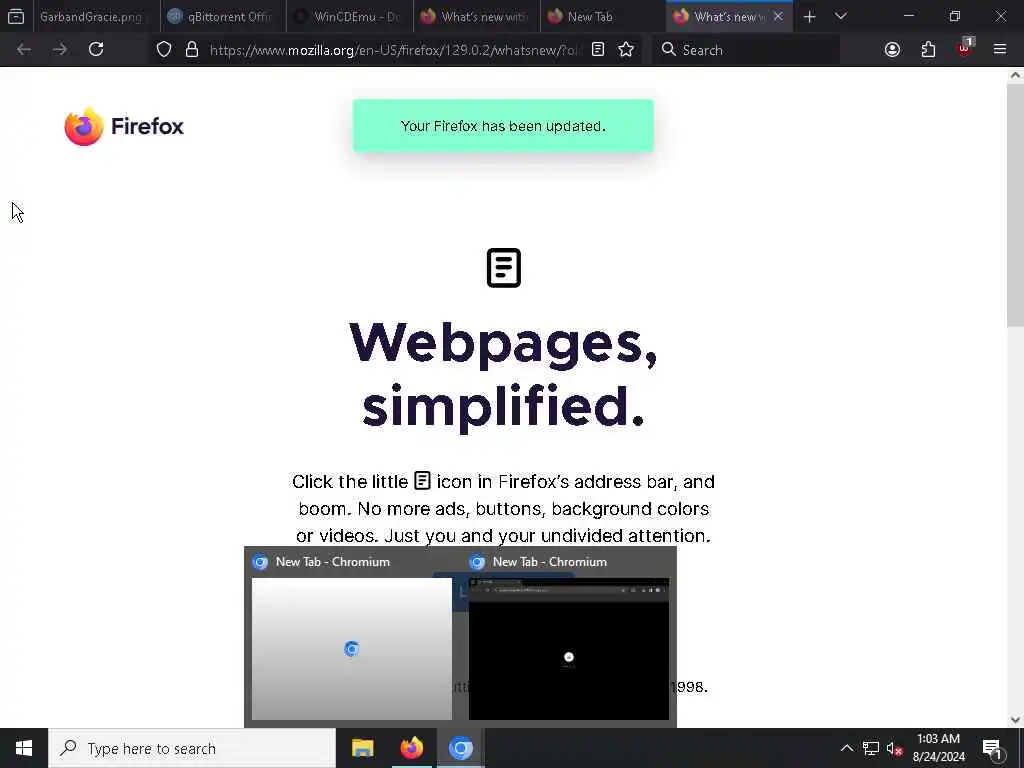This screenshot has height=768, width=1024.
Task: Bookmark this page with star
Action: tap(626, 50)
